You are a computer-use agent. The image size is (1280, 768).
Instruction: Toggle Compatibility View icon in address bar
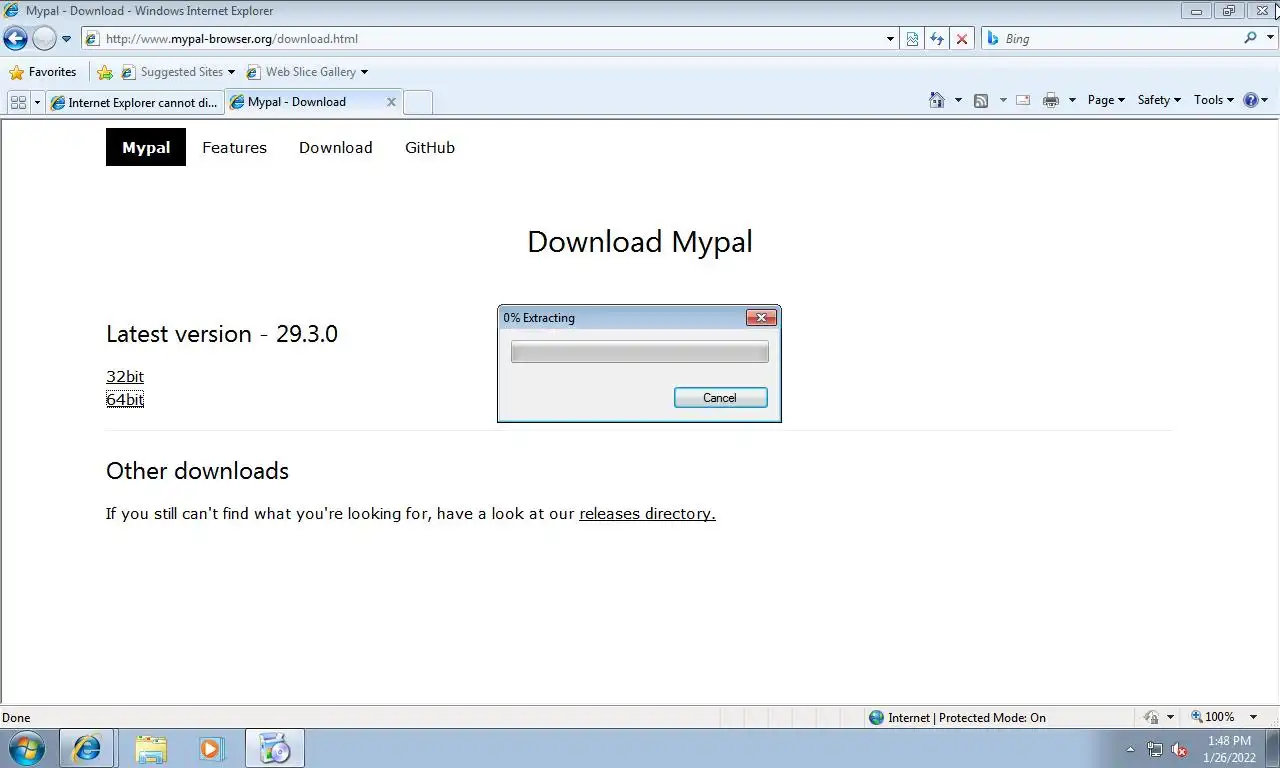[x=913, y=39]
